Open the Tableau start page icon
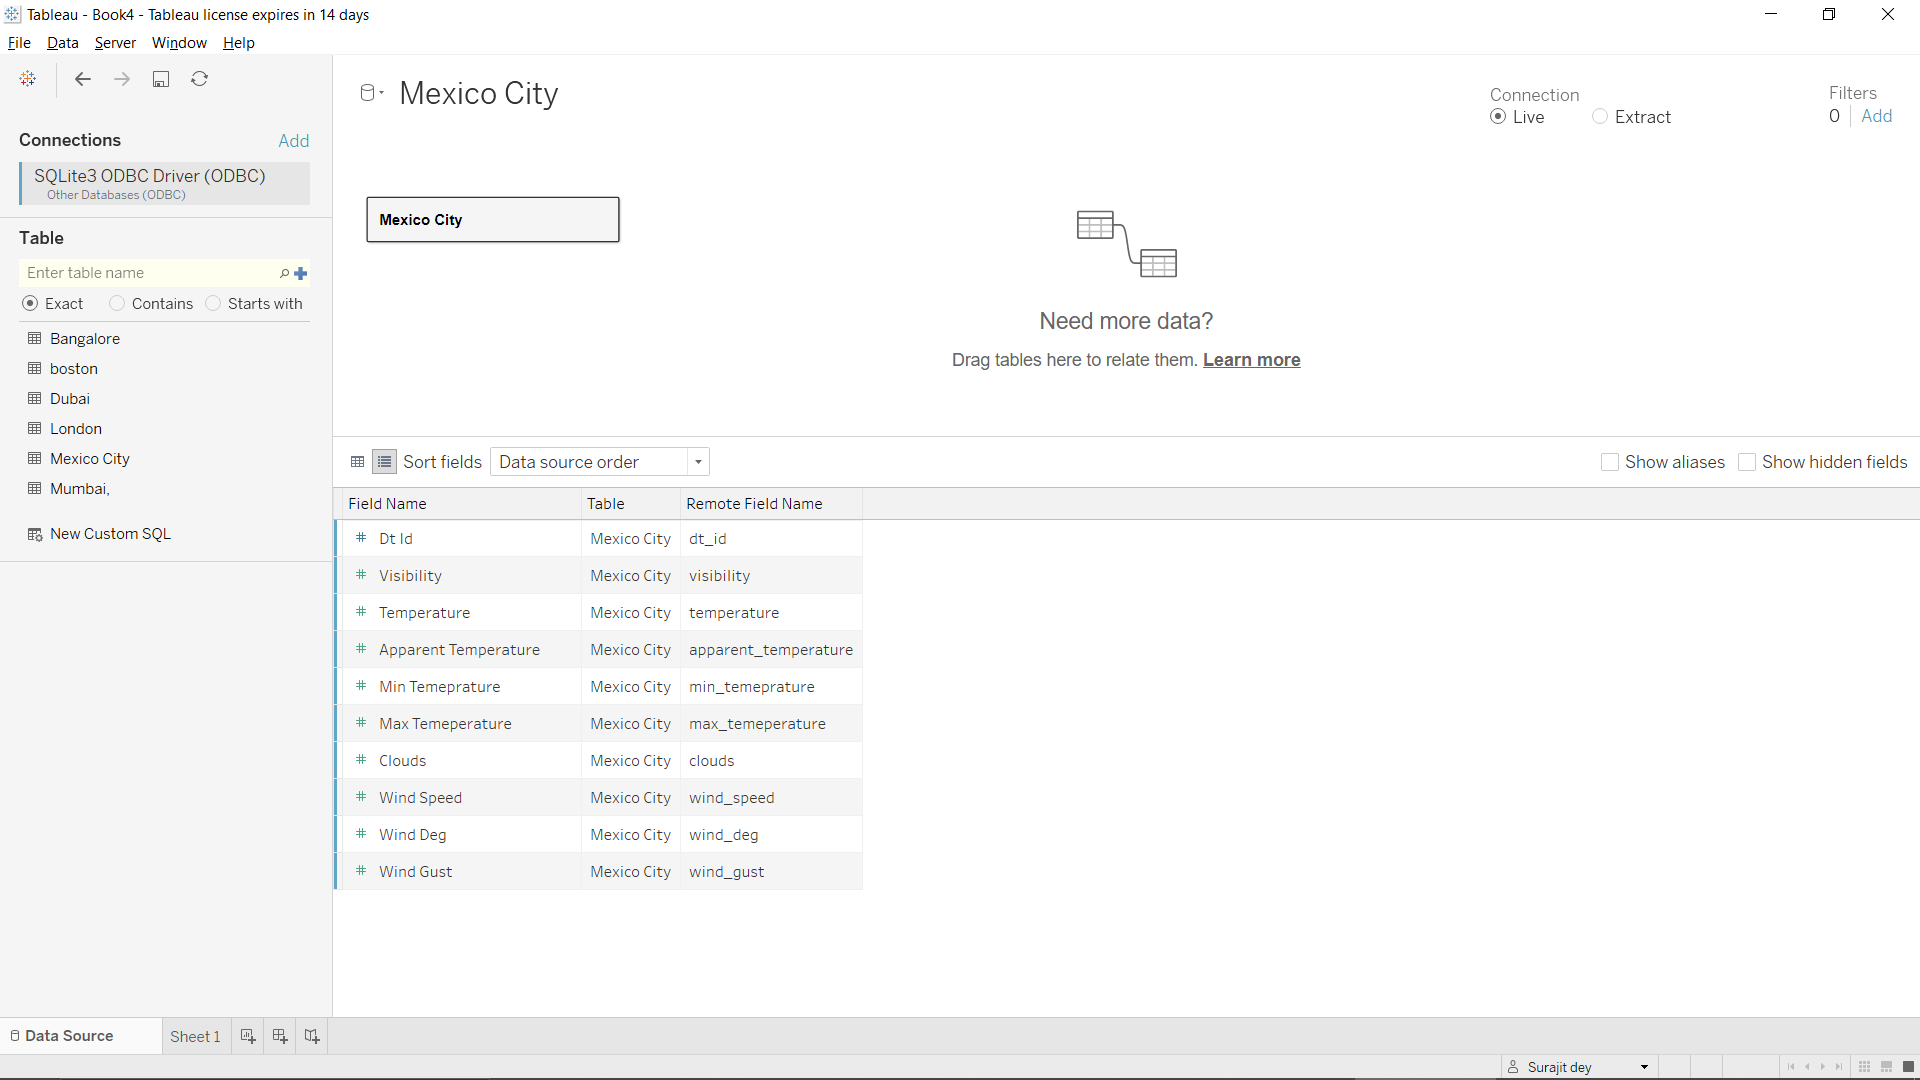Viewport: 1920px width, 1080px height. pos(27,79)
